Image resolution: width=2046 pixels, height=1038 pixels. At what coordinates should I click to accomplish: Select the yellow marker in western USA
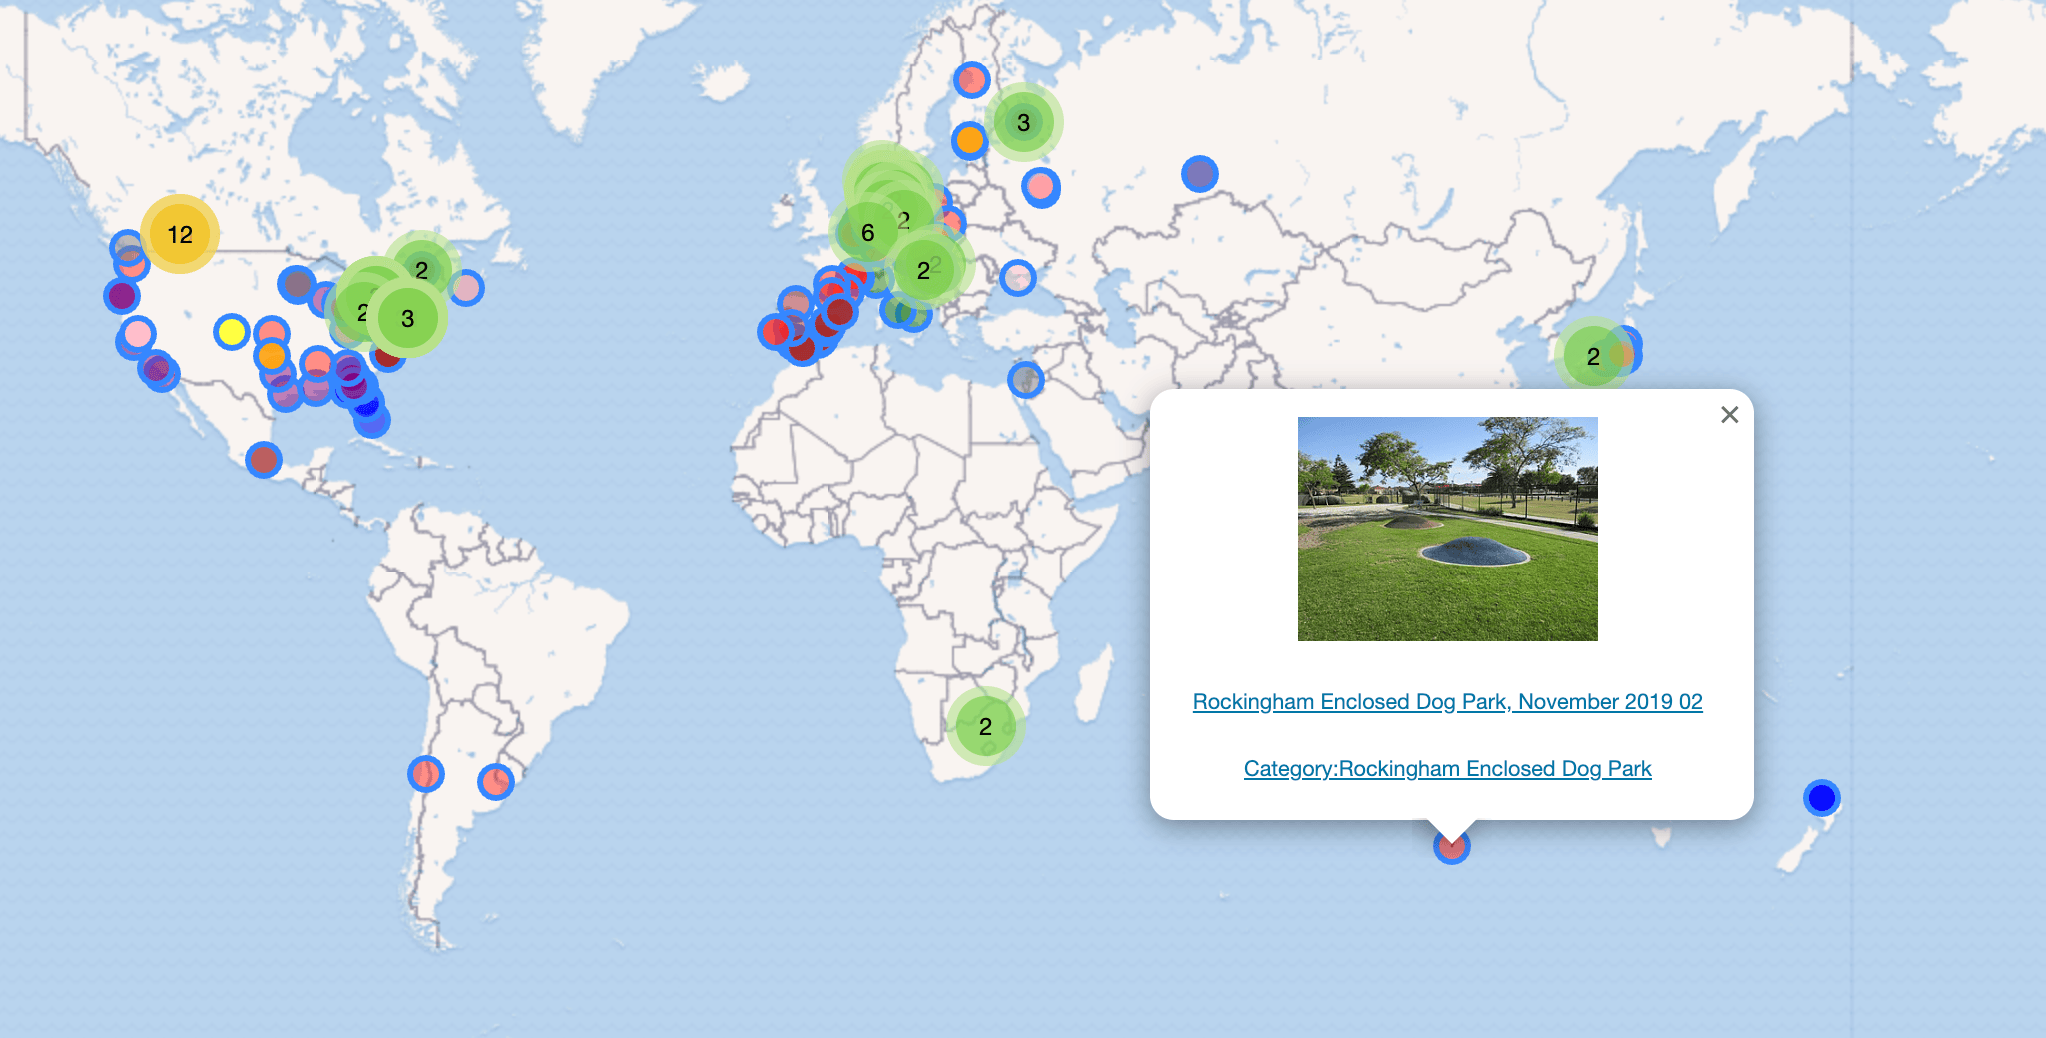[x=231, y=331]
